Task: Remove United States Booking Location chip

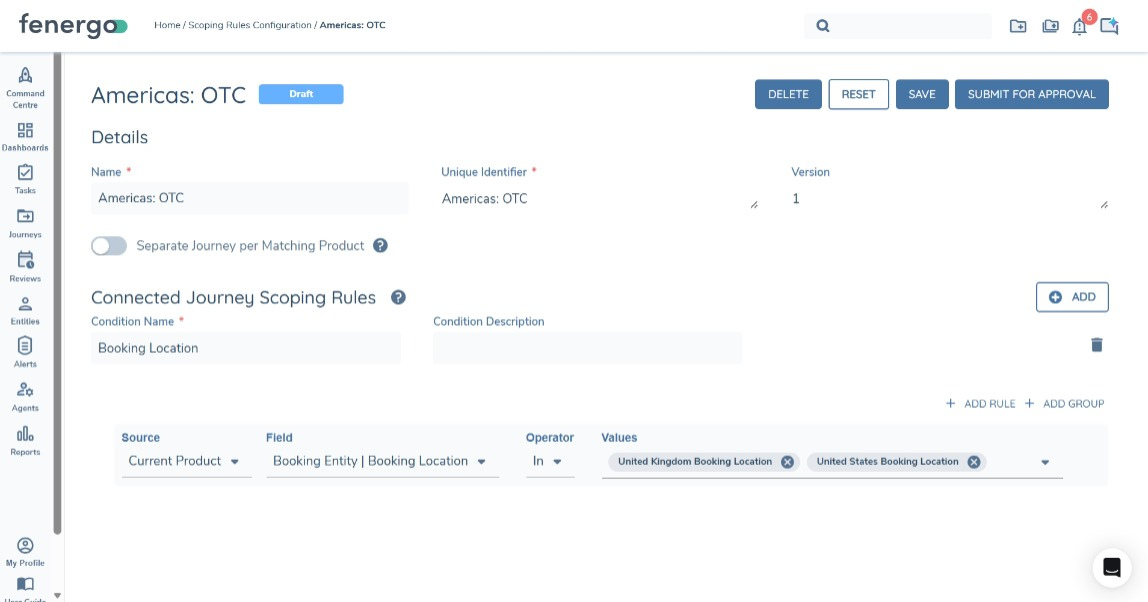Action: (973, 462)
